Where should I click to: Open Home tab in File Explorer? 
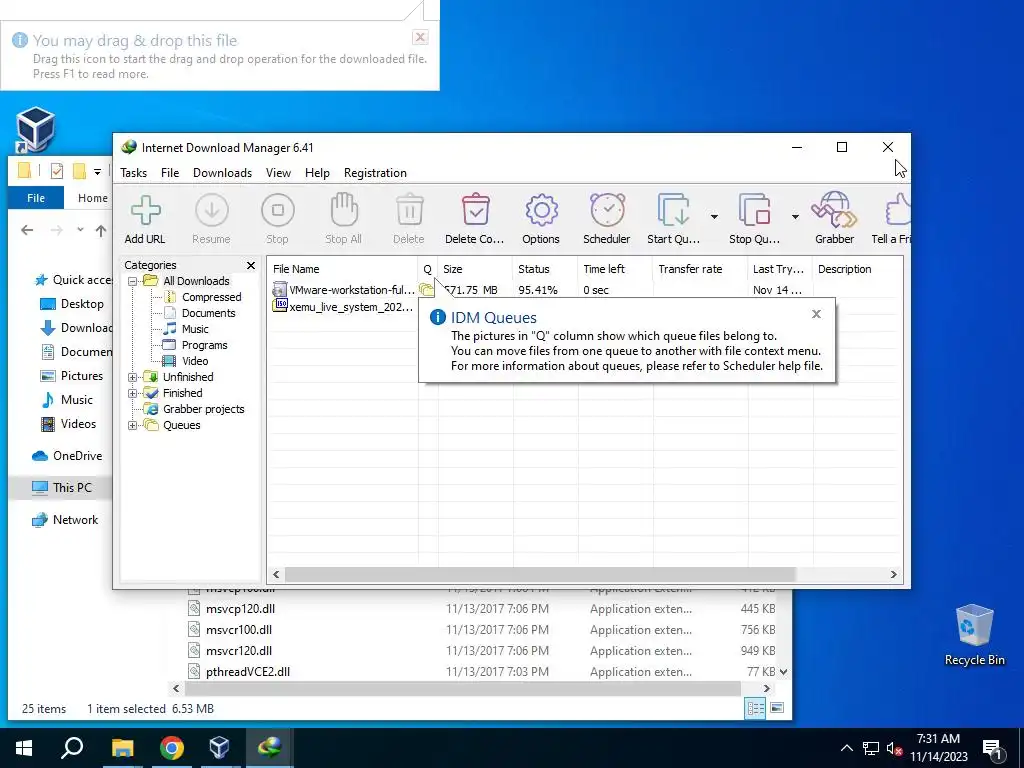pos(93,198)
